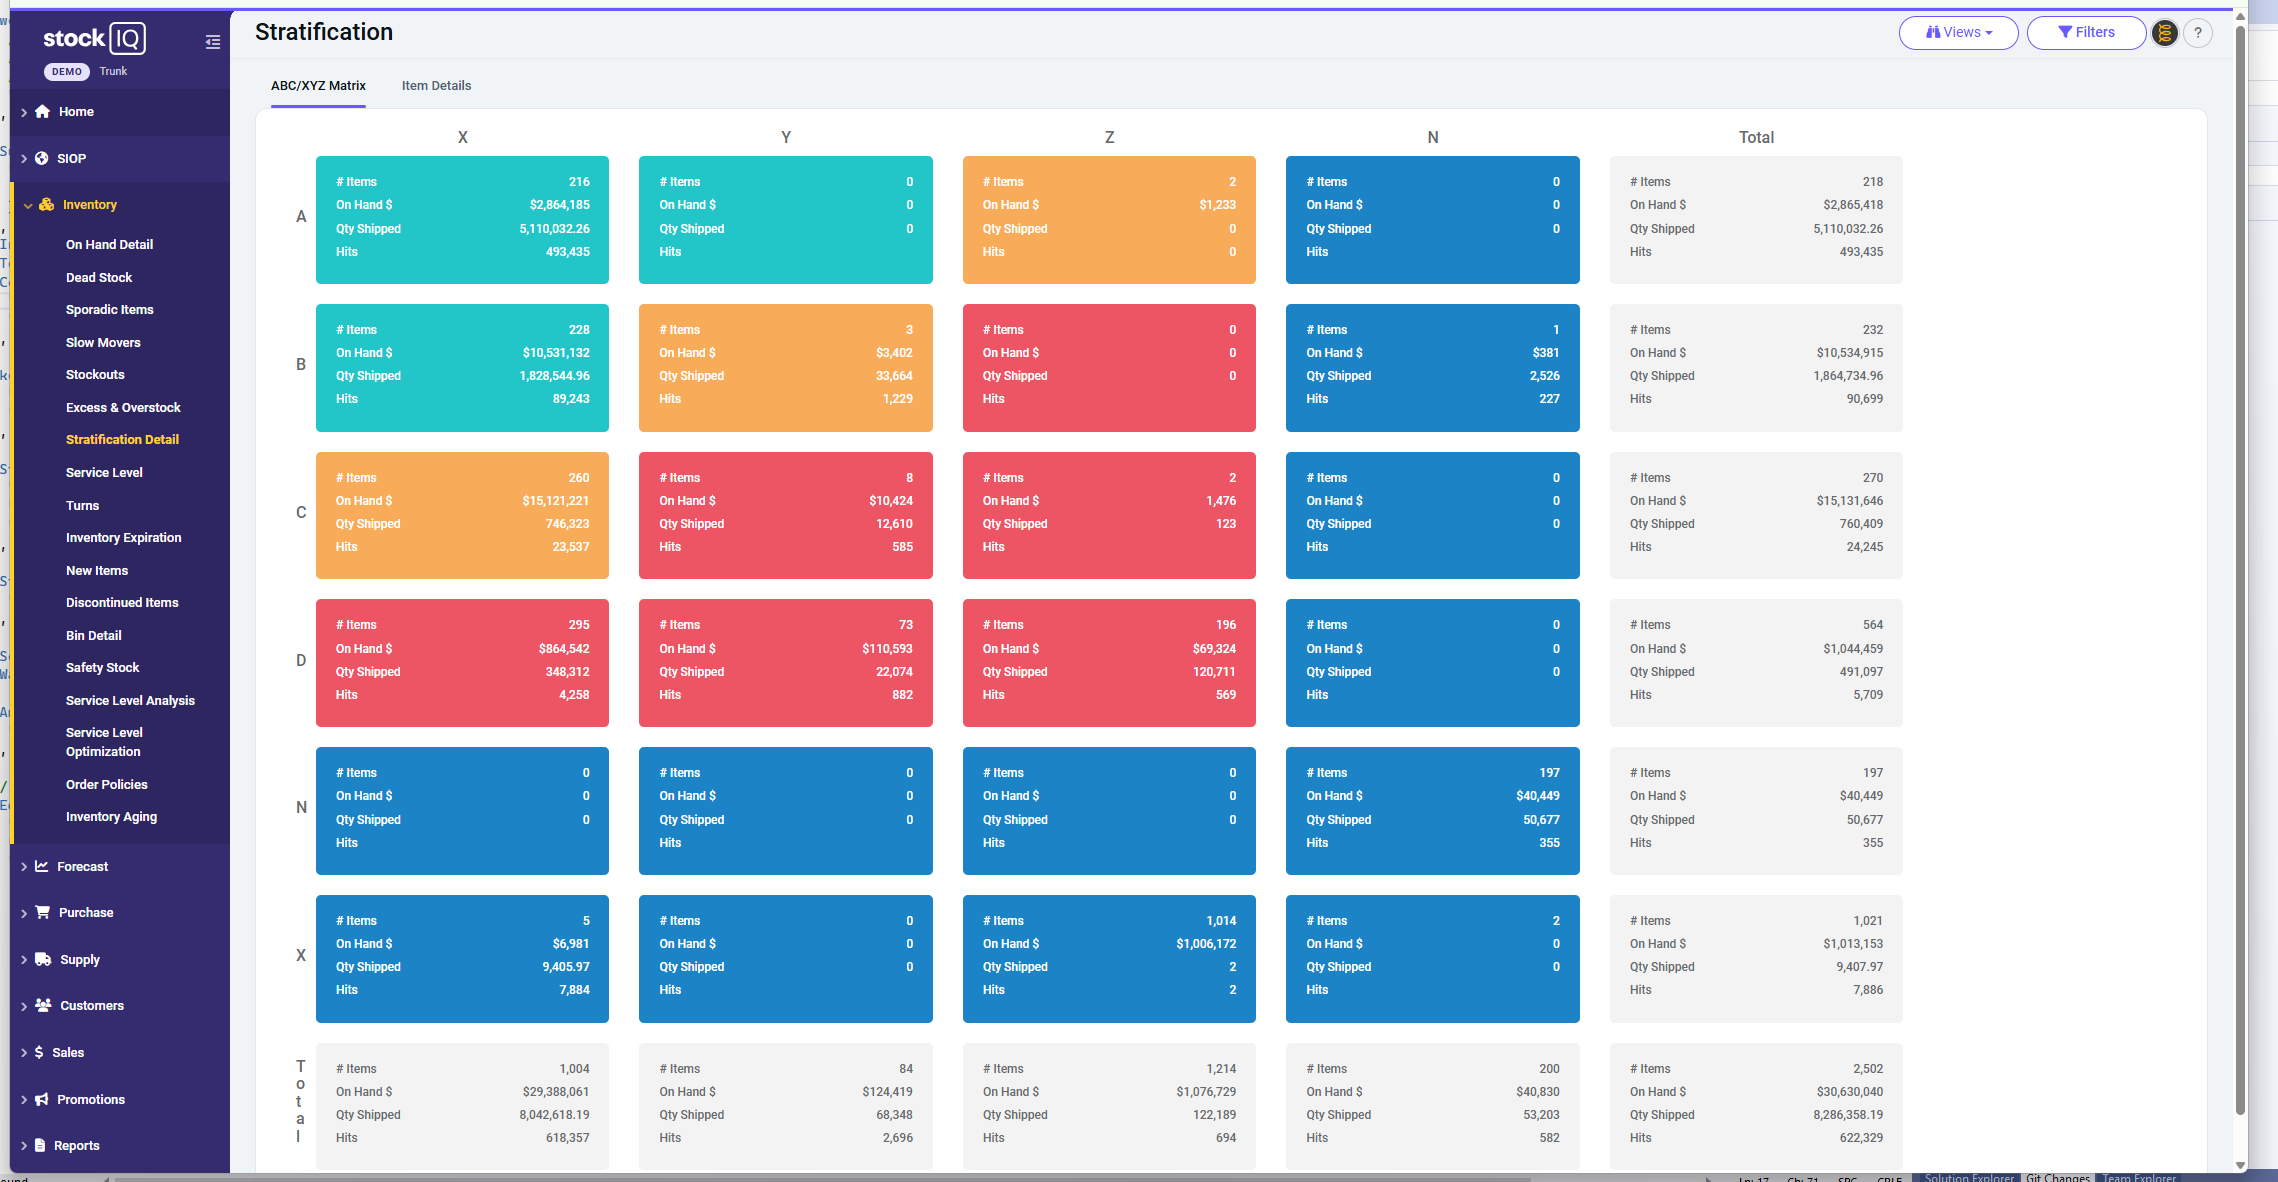
Task: Open Bin Detail page
Action: click(93, 635)
